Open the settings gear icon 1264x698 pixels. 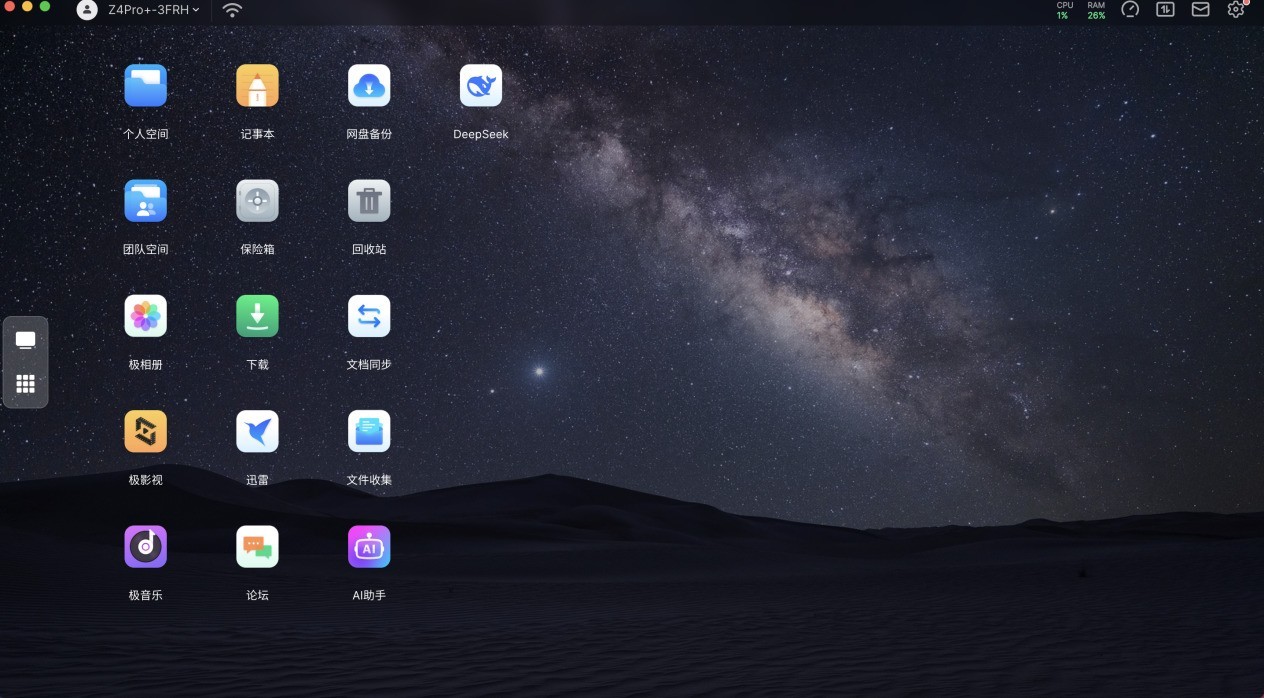click(x=1236, y=9)
